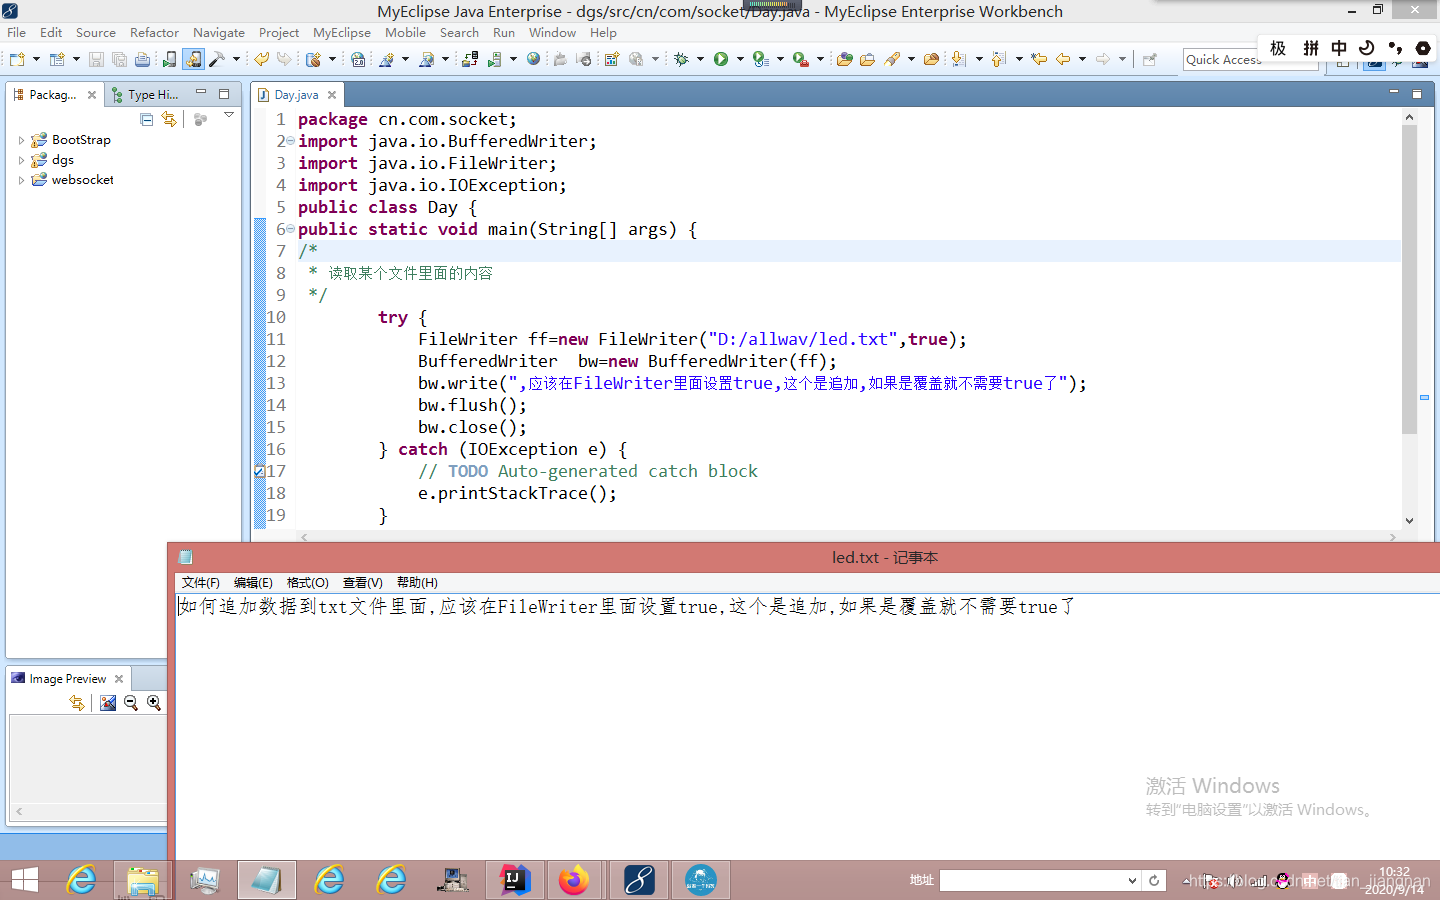The height and width of the screenshot is (900, 1440).
Task: Save the current file using toolbar Save icon
Action: click(x=97, y=59)
